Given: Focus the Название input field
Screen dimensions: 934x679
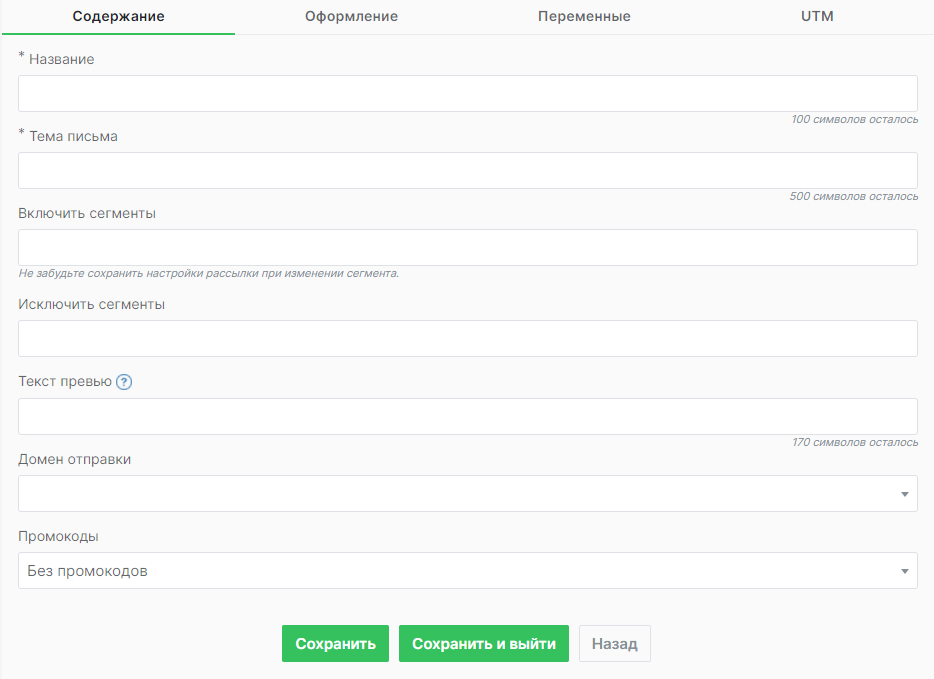Looking at the screenshot, I should pyautogui.click(x=467, y=93).
